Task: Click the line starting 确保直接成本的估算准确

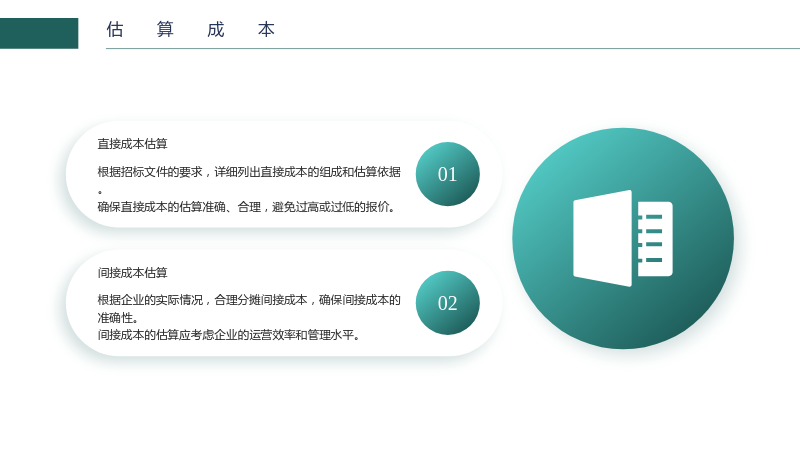Action: [x=246, y=207]
